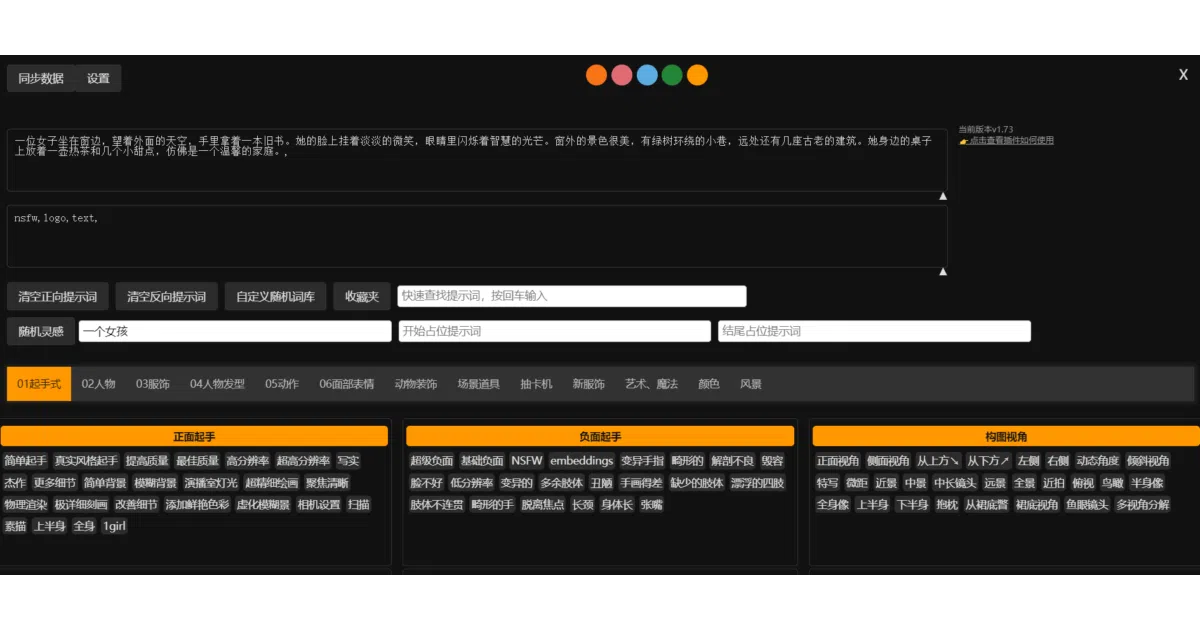
Task: Add the 添加鲜艳色彩 prompt tag
Action: (x=198, y=505)
